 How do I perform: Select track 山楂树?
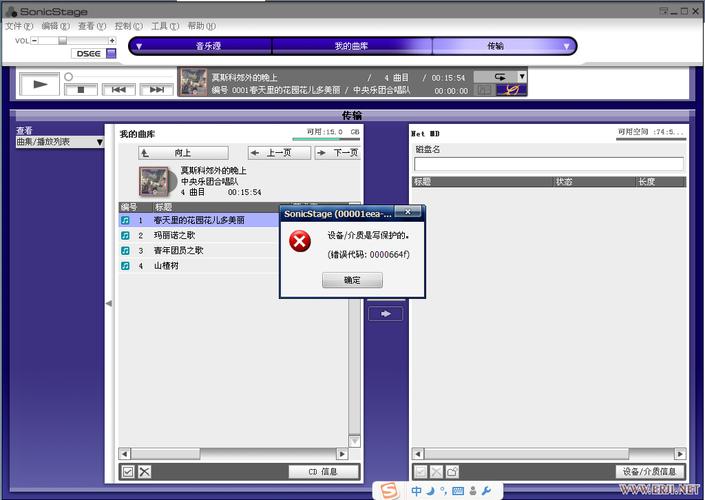166,266
